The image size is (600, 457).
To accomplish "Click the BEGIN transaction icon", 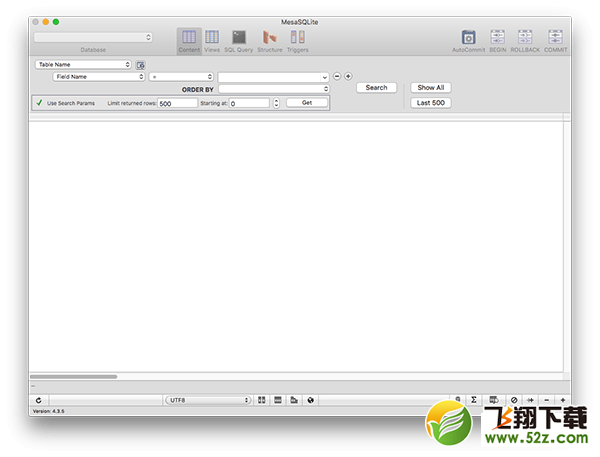I will pyautogui.click(x=497, y=41).
